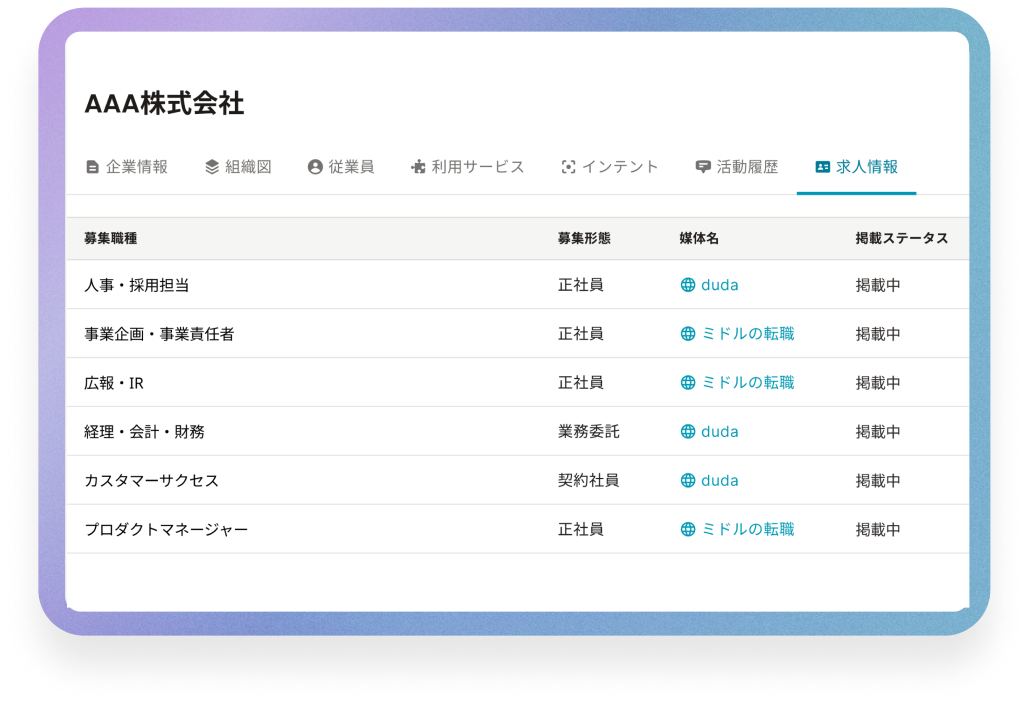The height and width of the screenshot is (705, 1029).
Task: Click the layers icon beside 組織図
Action: click(x=212, y=167)
